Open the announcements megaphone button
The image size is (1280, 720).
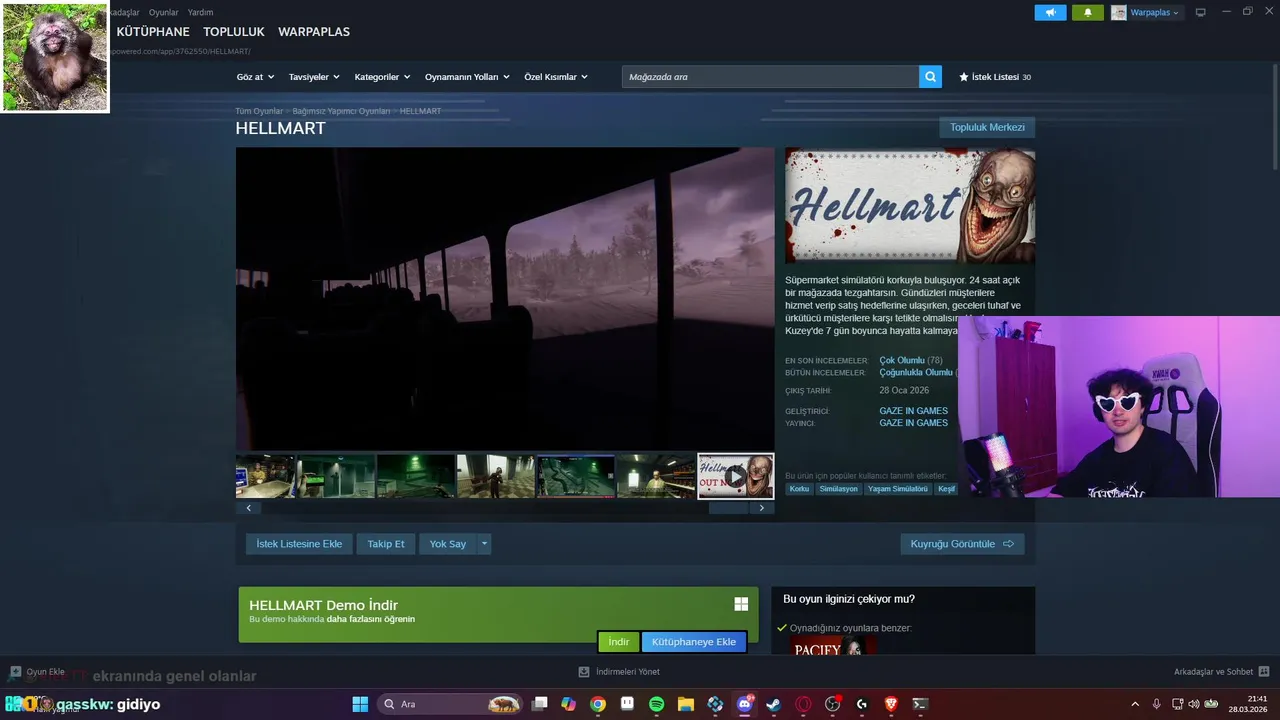tap(1050, 12)
